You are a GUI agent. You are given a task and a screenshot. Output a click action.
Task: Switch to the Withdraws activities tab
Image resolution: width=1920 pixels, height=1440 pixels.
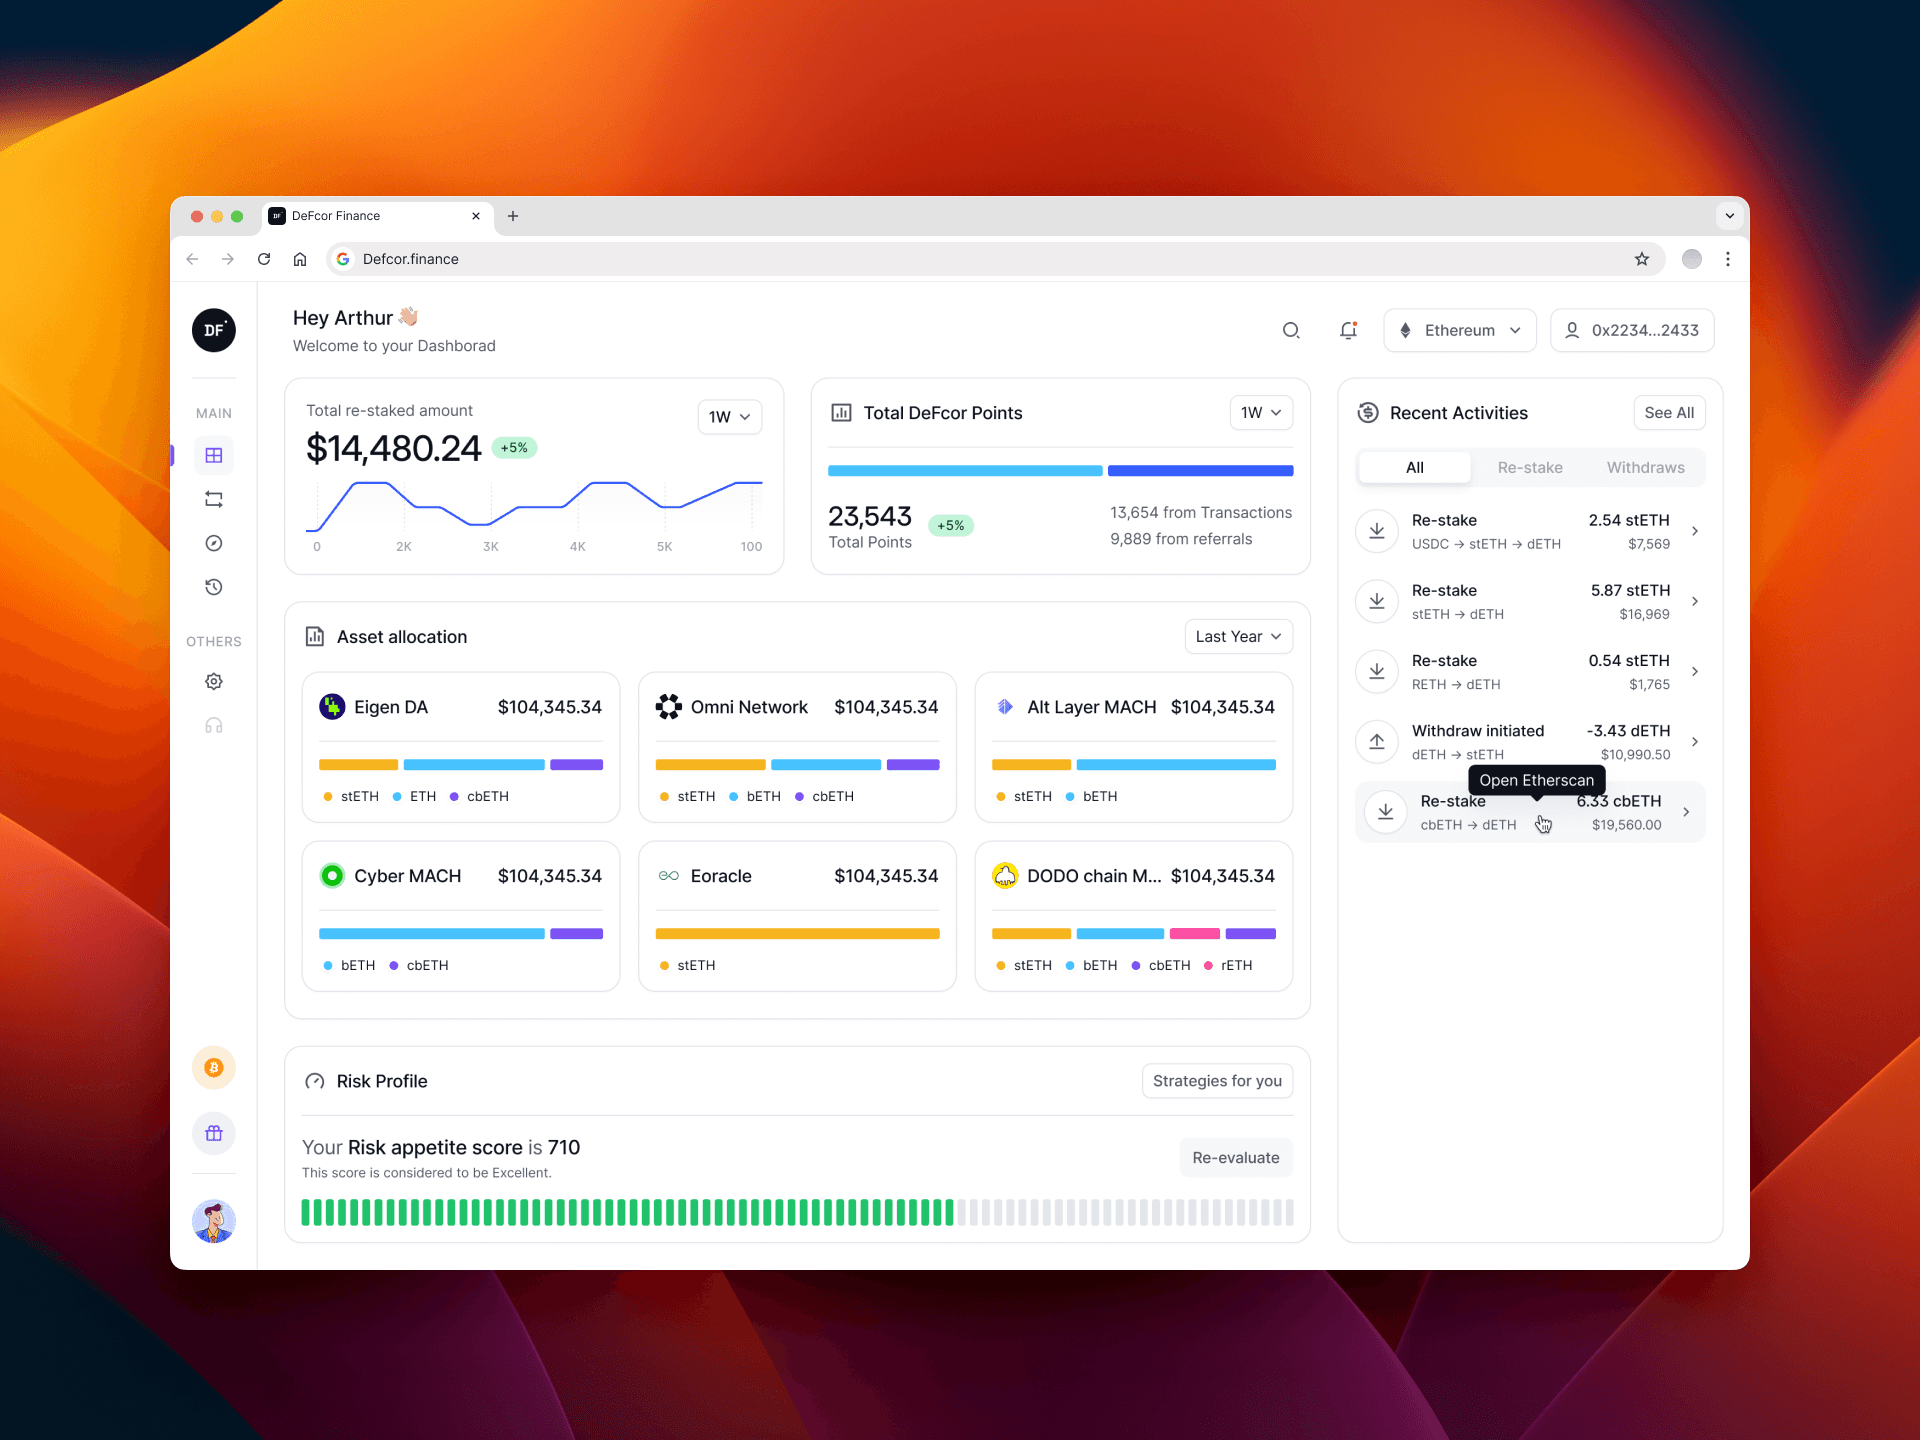tap(1645, 467)
